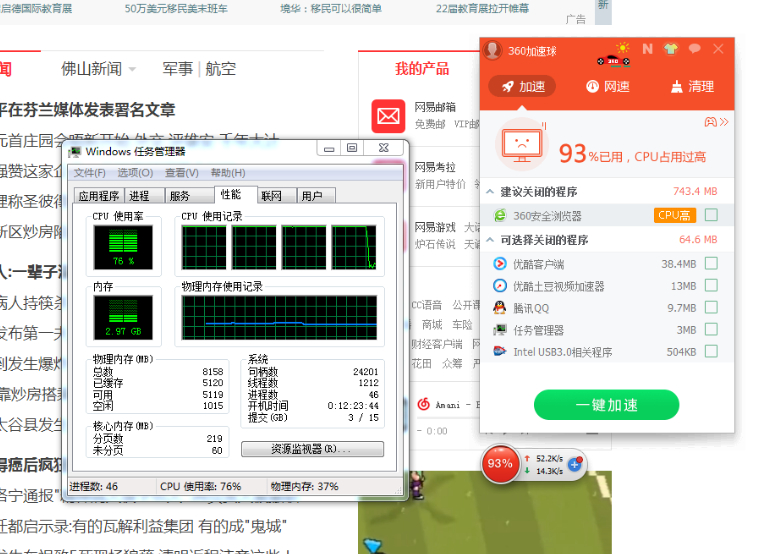Click the 物理内存使用记录 graph

point(279,317)
